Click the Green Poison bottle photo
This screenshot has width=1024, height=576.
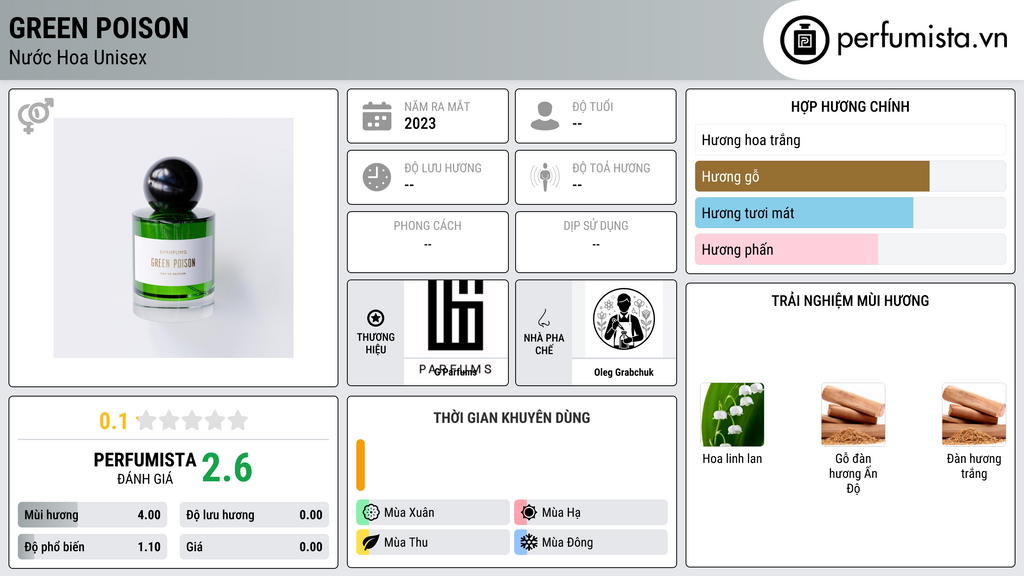173,238
